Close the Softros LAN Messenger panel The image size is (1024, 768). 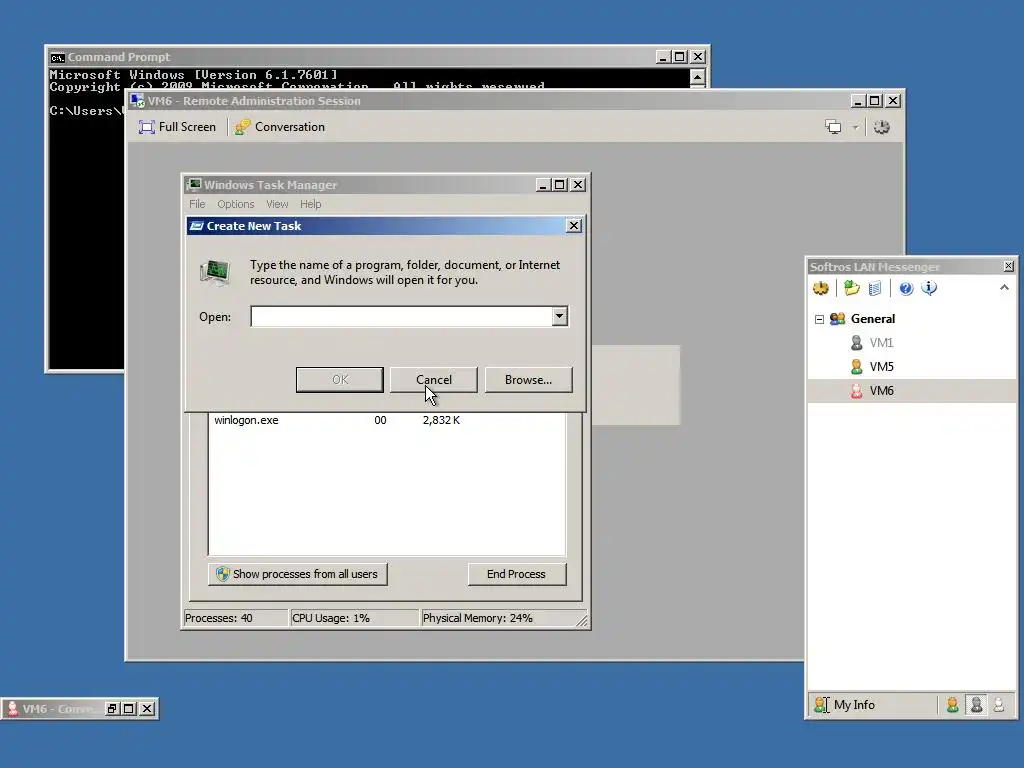[x=1008, y=266]
